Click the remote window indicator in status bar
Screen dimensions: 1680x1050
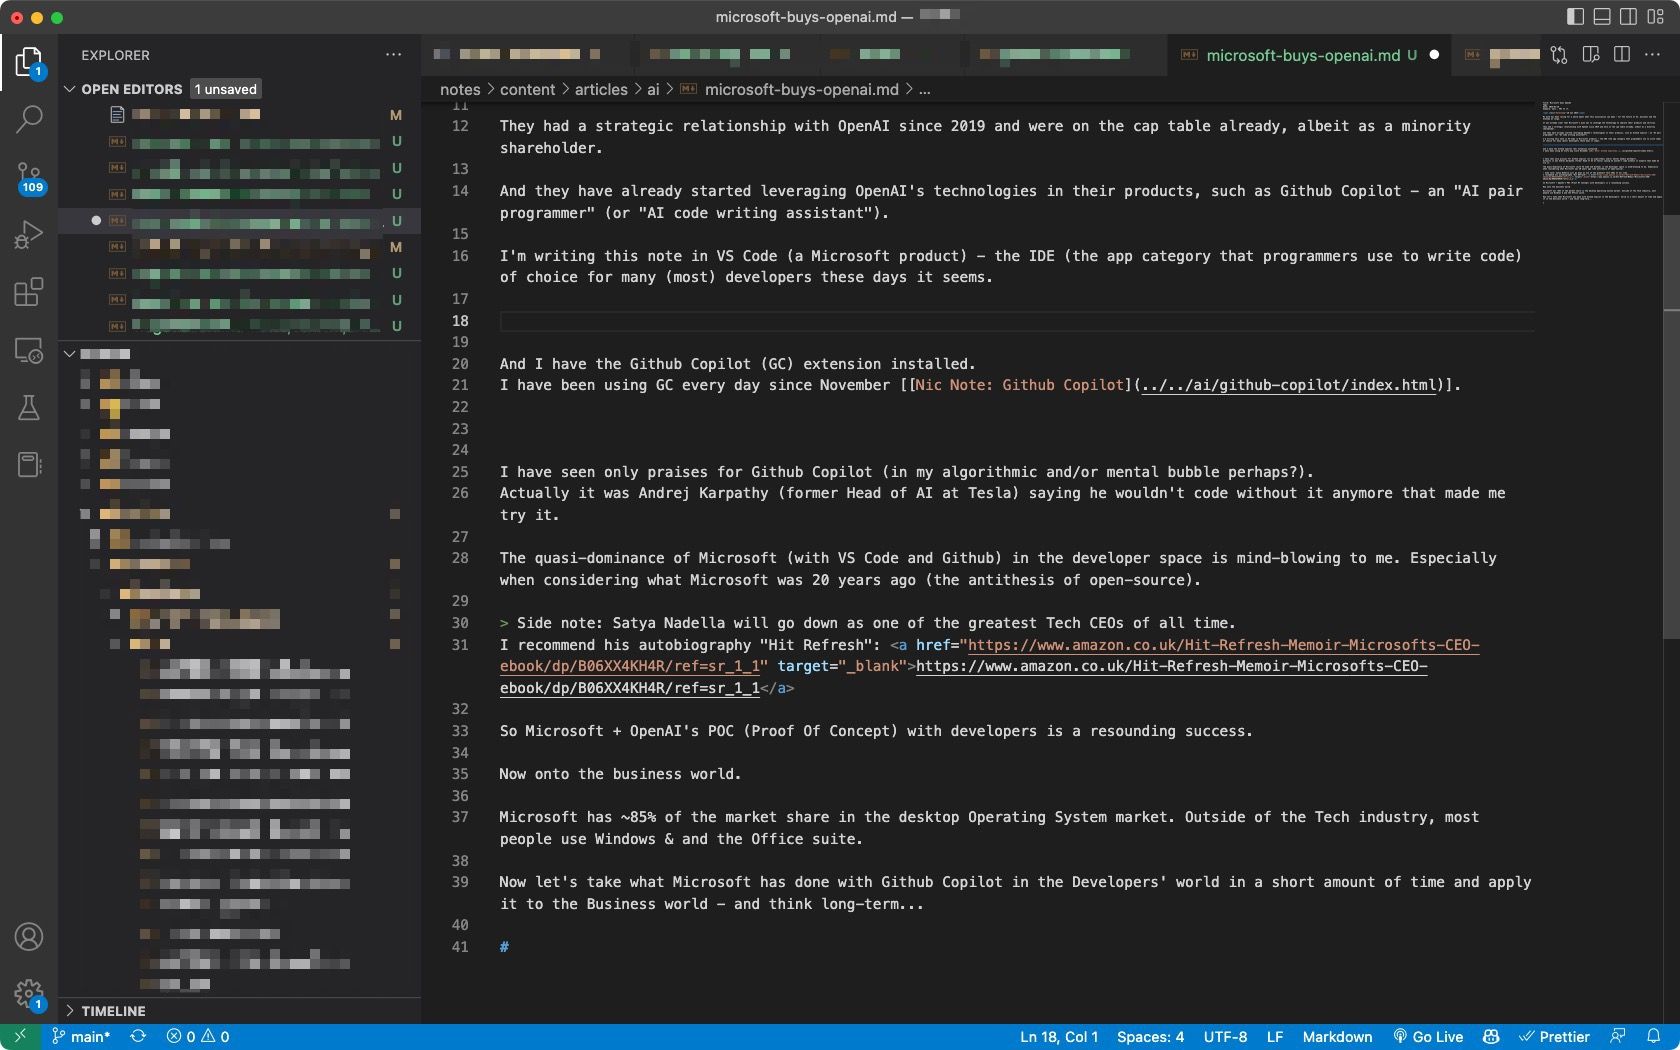[20, 1037]
